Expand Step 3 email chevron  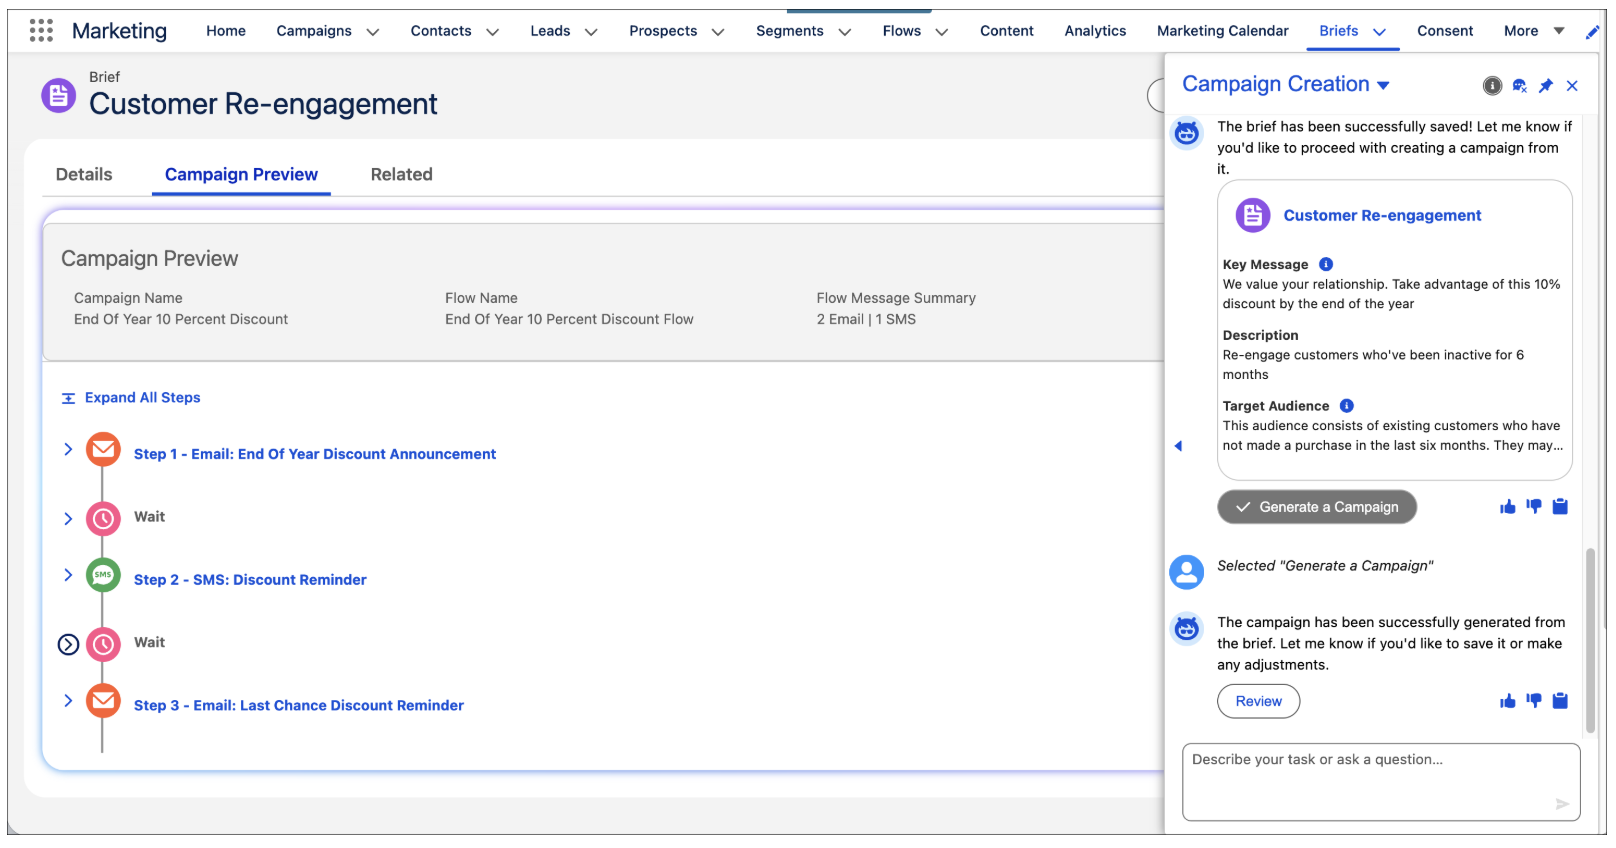tap(68, 701)
